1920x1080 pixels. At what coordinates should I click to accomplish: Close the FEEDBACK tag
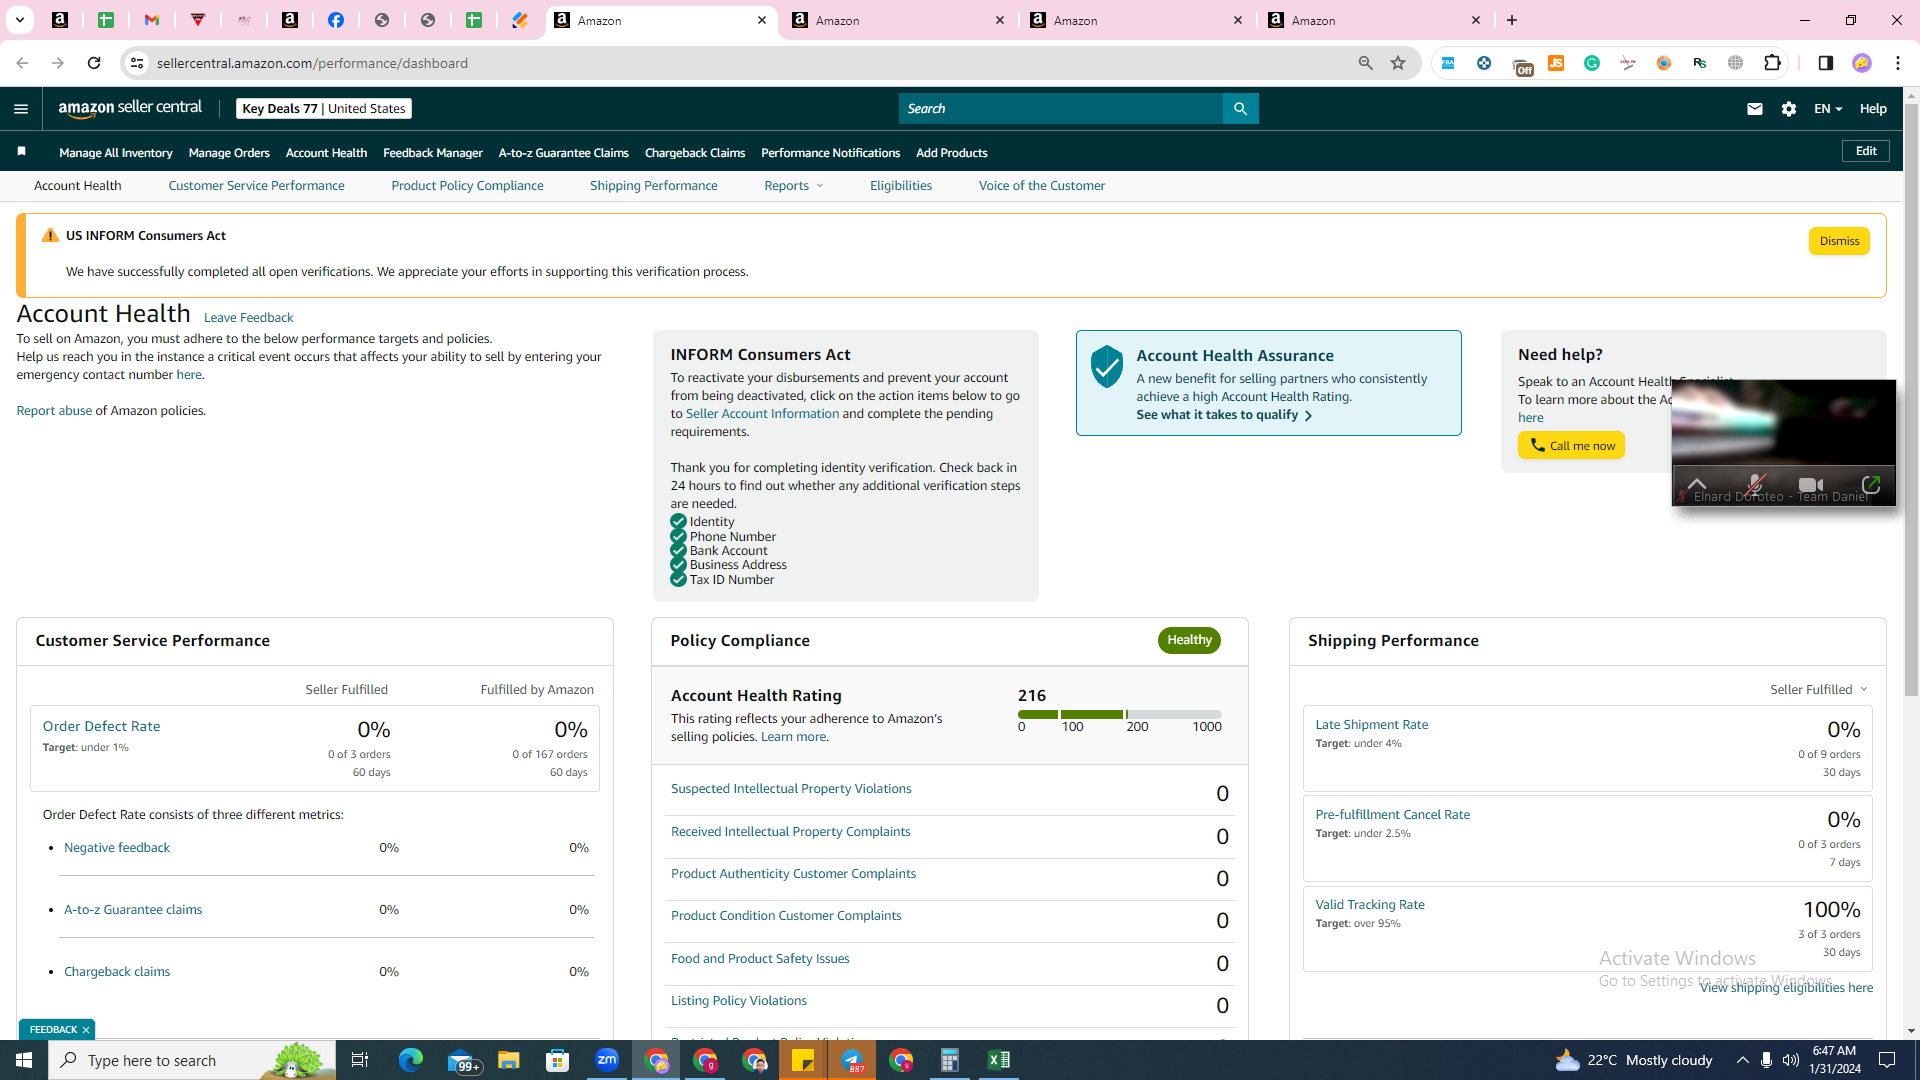[x=86, y=1030]
